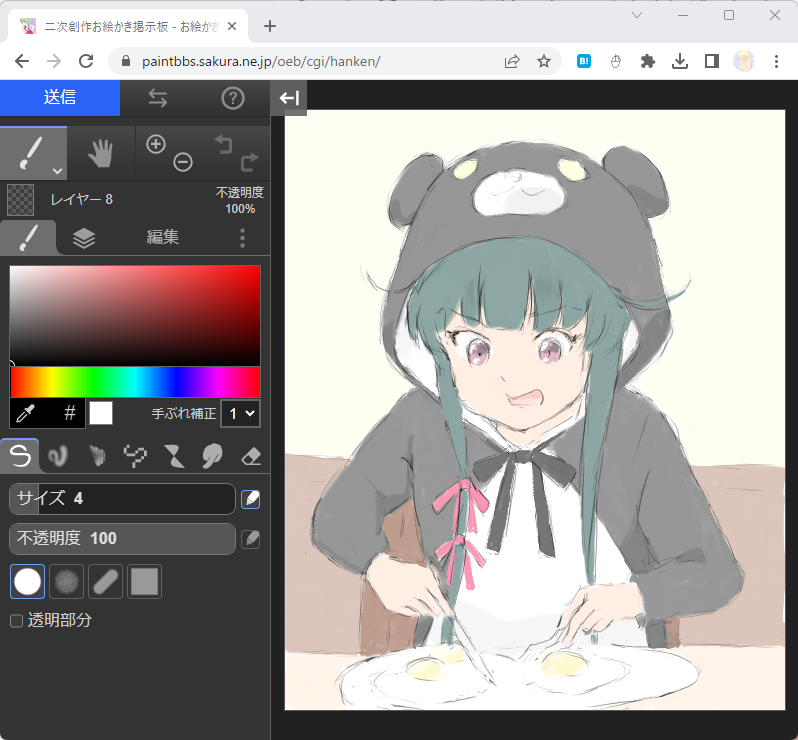This screenshot has height=740, width=798.
Task: Open a new browser tab
Action: point(270,26)
